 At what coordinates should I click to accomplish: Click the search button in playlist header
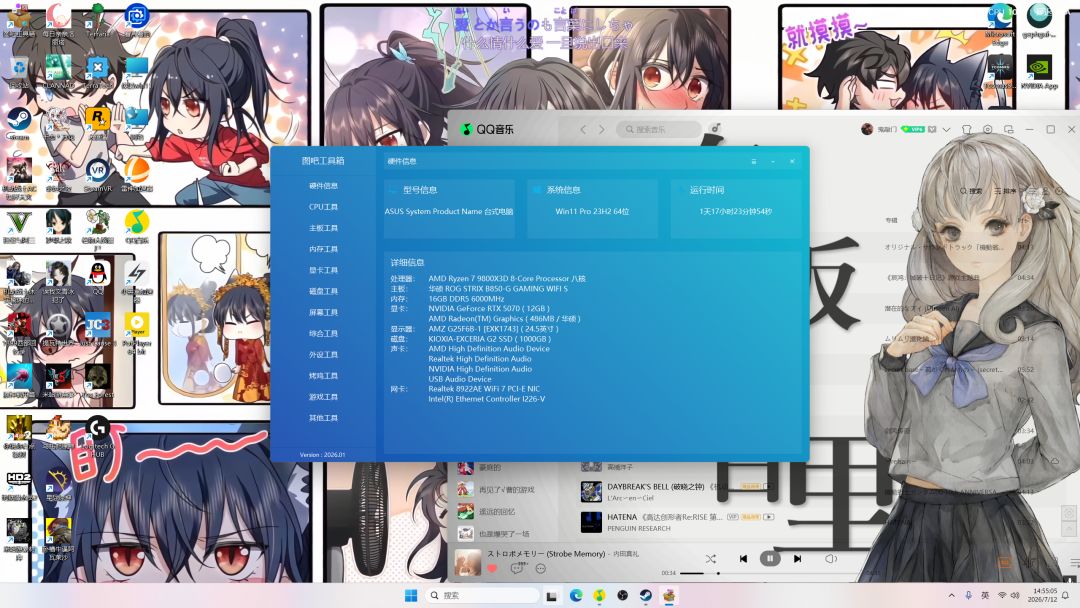click(x=971, y=191)
